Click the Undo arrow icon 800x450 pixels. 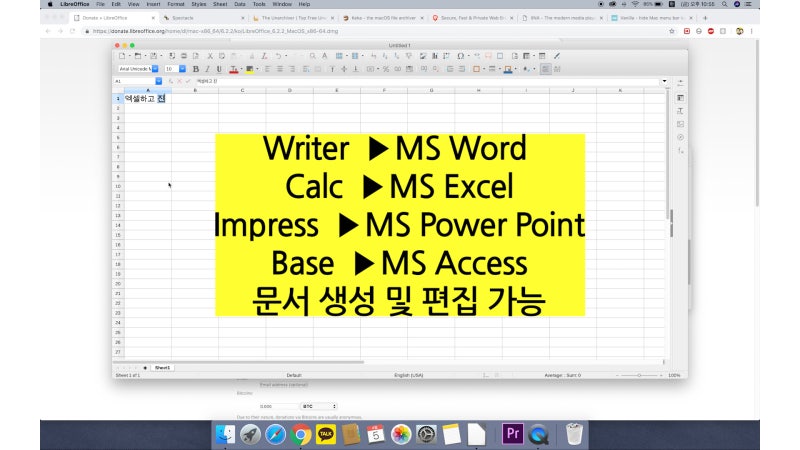point(278,56)
